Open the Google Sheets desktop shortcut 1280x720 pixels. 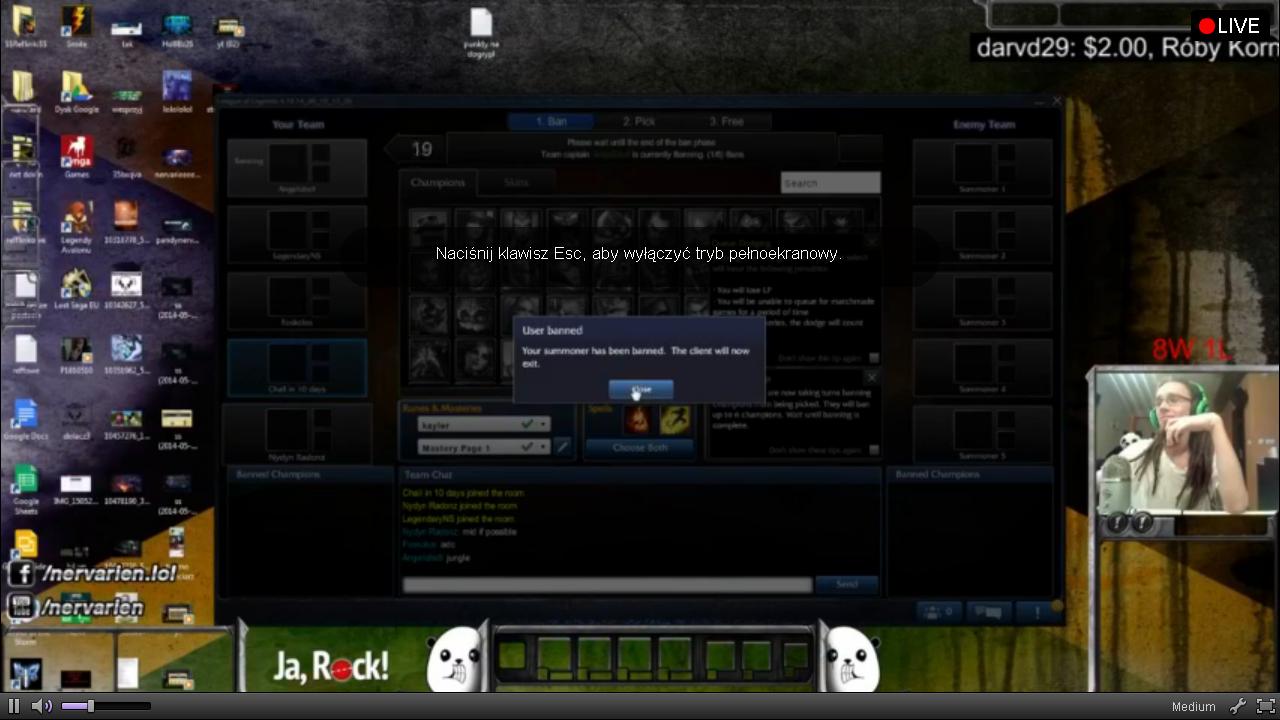pyautogui.click(x=25, y=490)
